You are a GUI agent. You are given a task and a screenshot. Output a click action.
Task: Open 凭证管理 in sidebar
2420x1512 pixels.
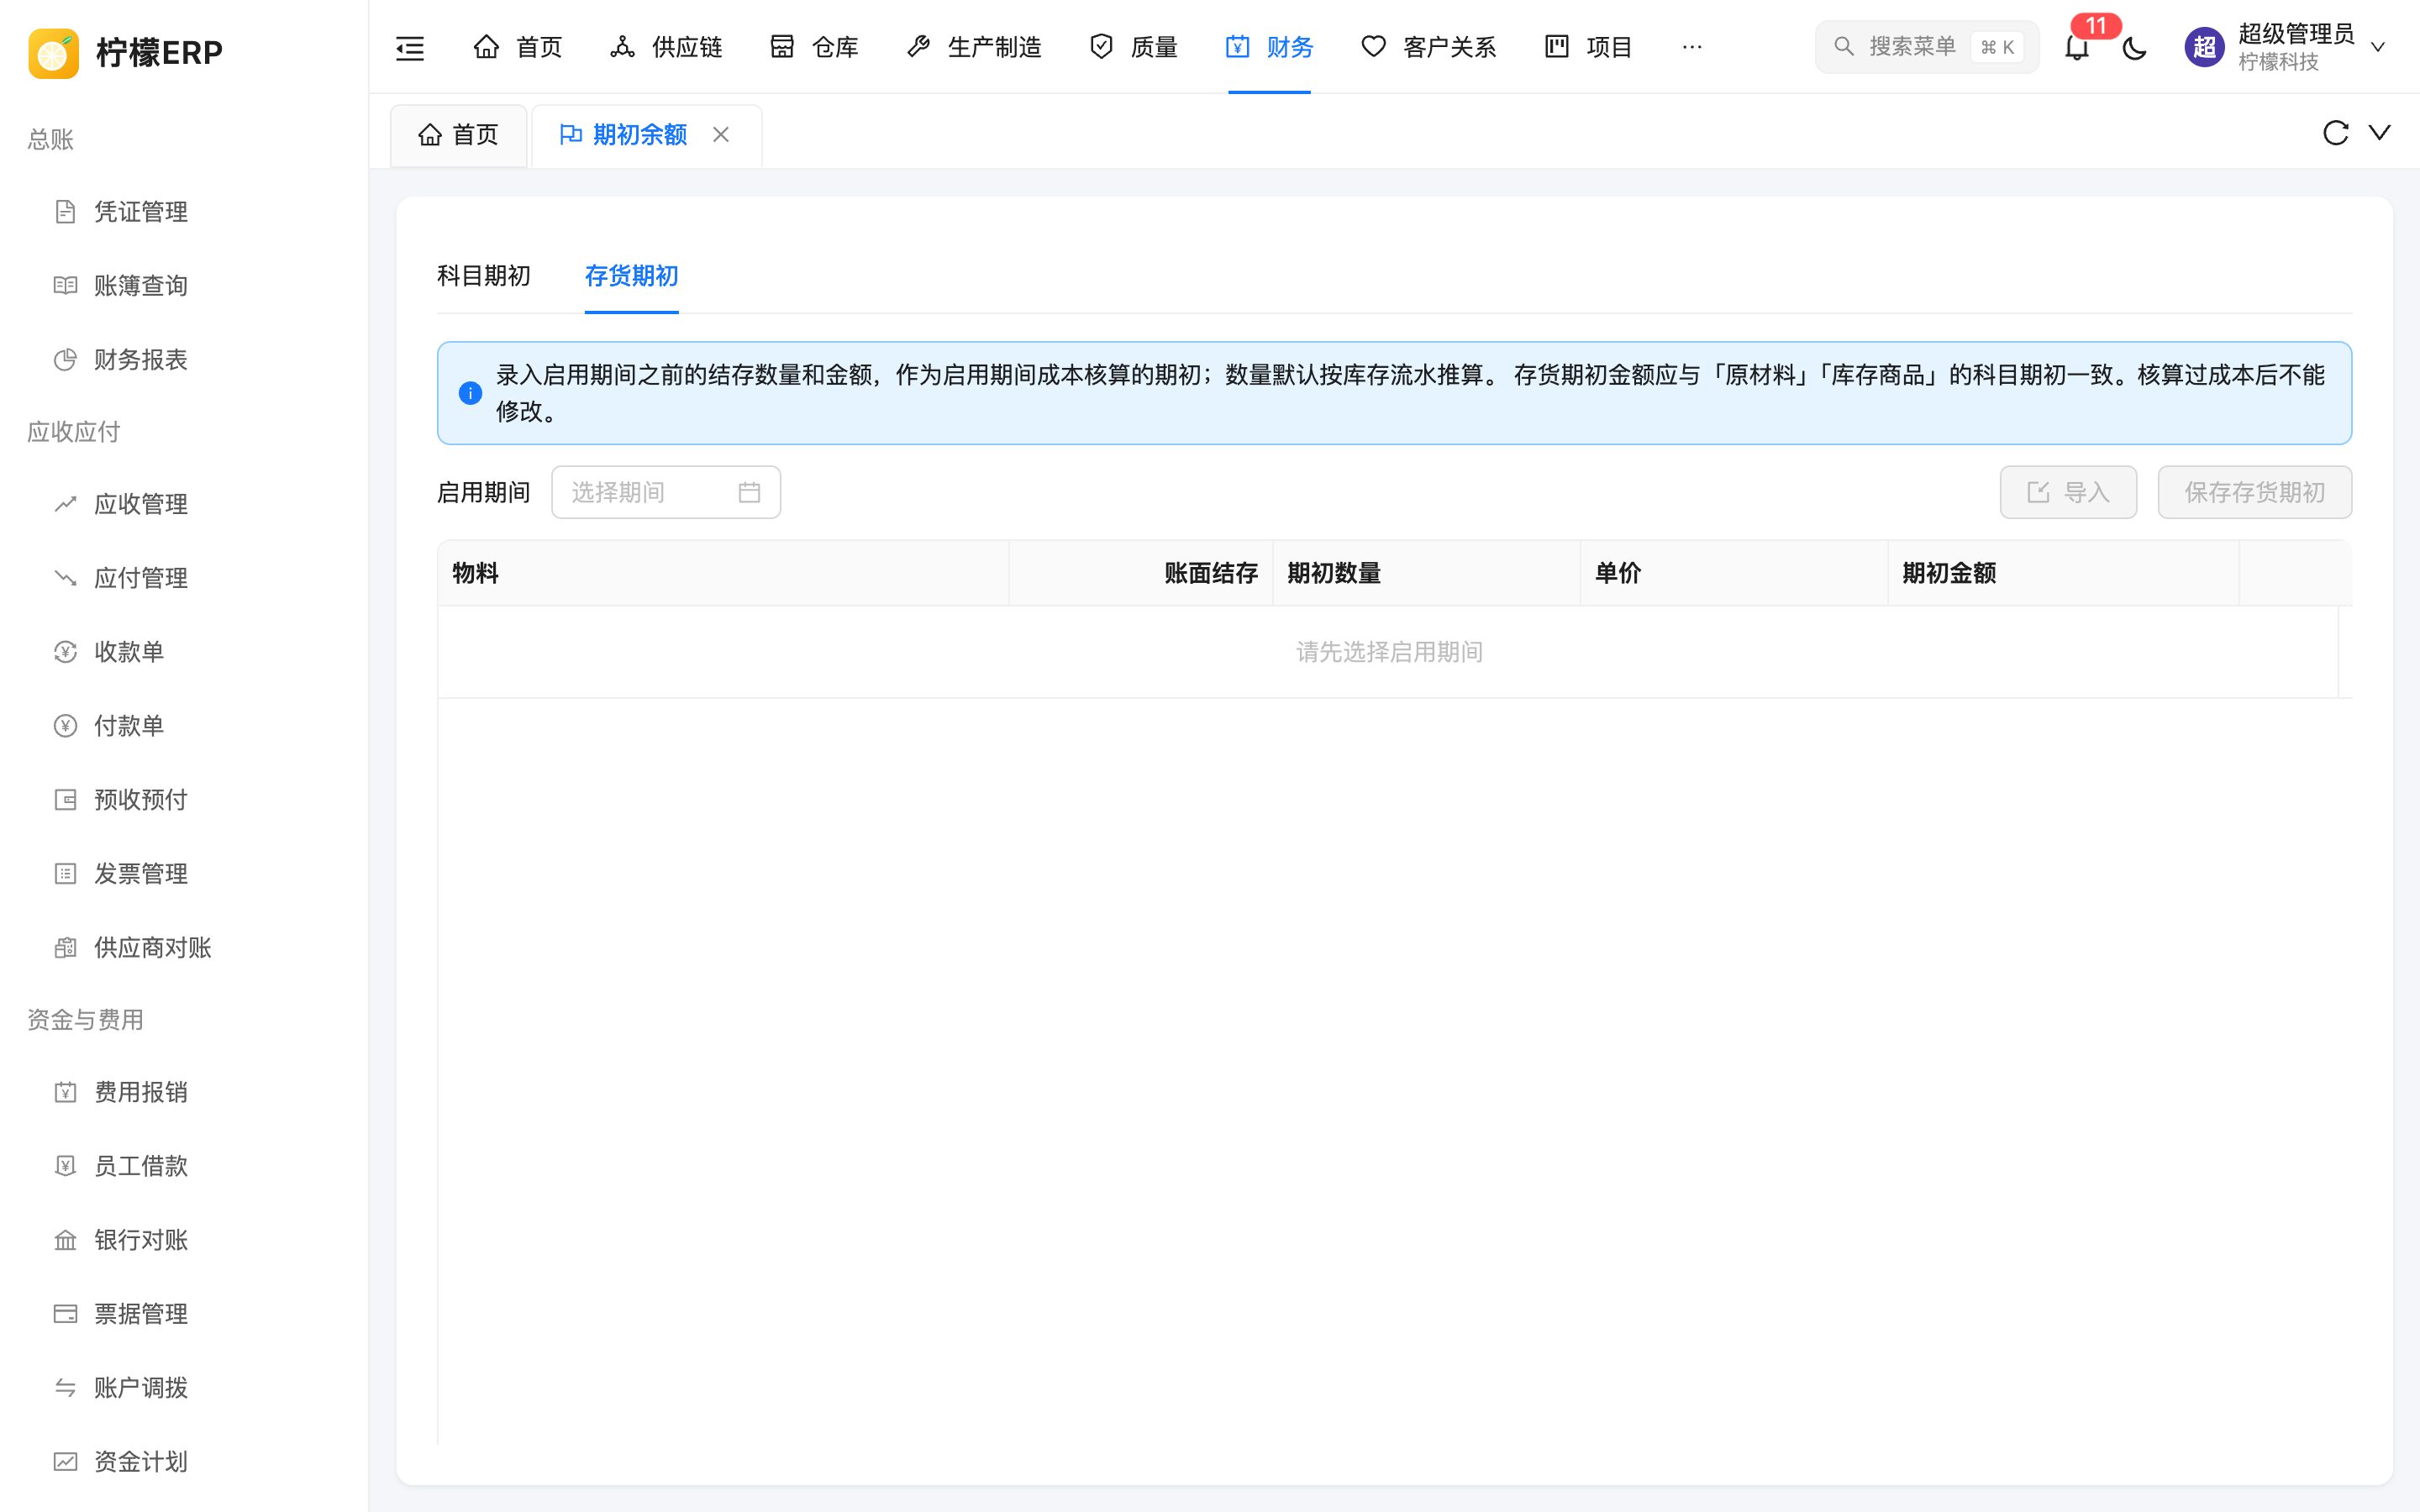click(x=184, y=212)
